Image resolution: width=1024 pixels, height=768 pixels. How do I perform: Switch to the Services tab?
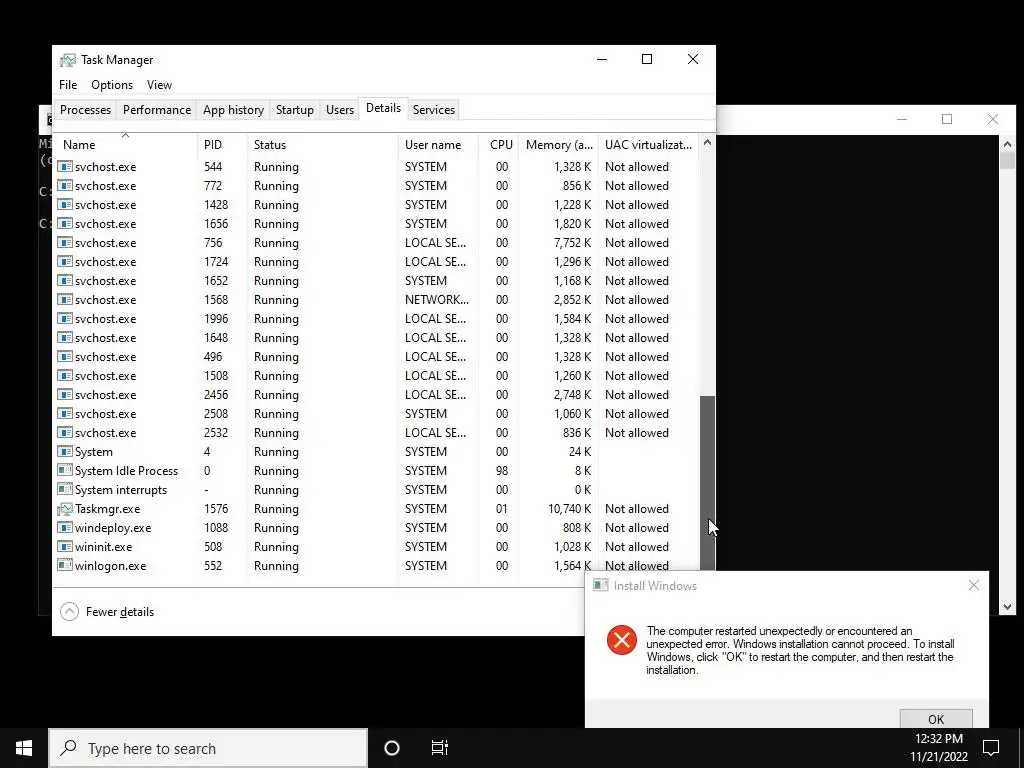click(434, 110)
